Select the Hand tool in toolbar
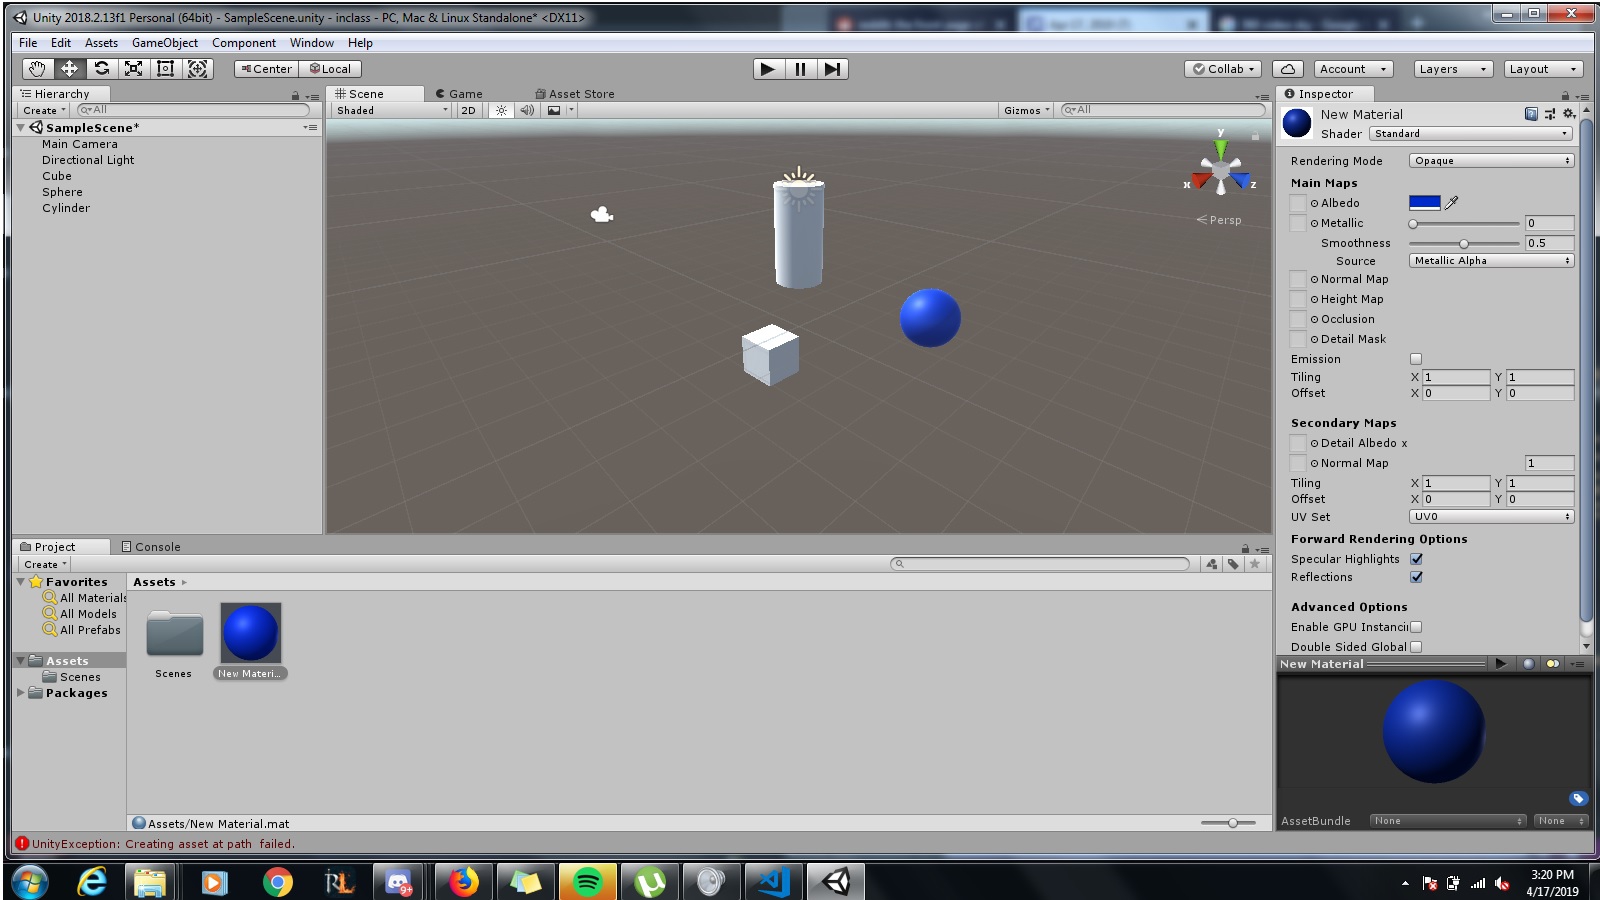 (37, 69)
